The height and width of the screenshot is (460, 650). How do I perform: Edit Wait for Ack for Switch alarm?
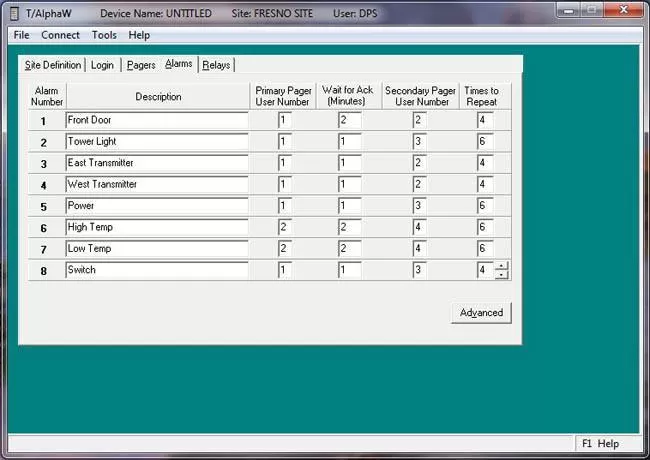click(349, 270)
